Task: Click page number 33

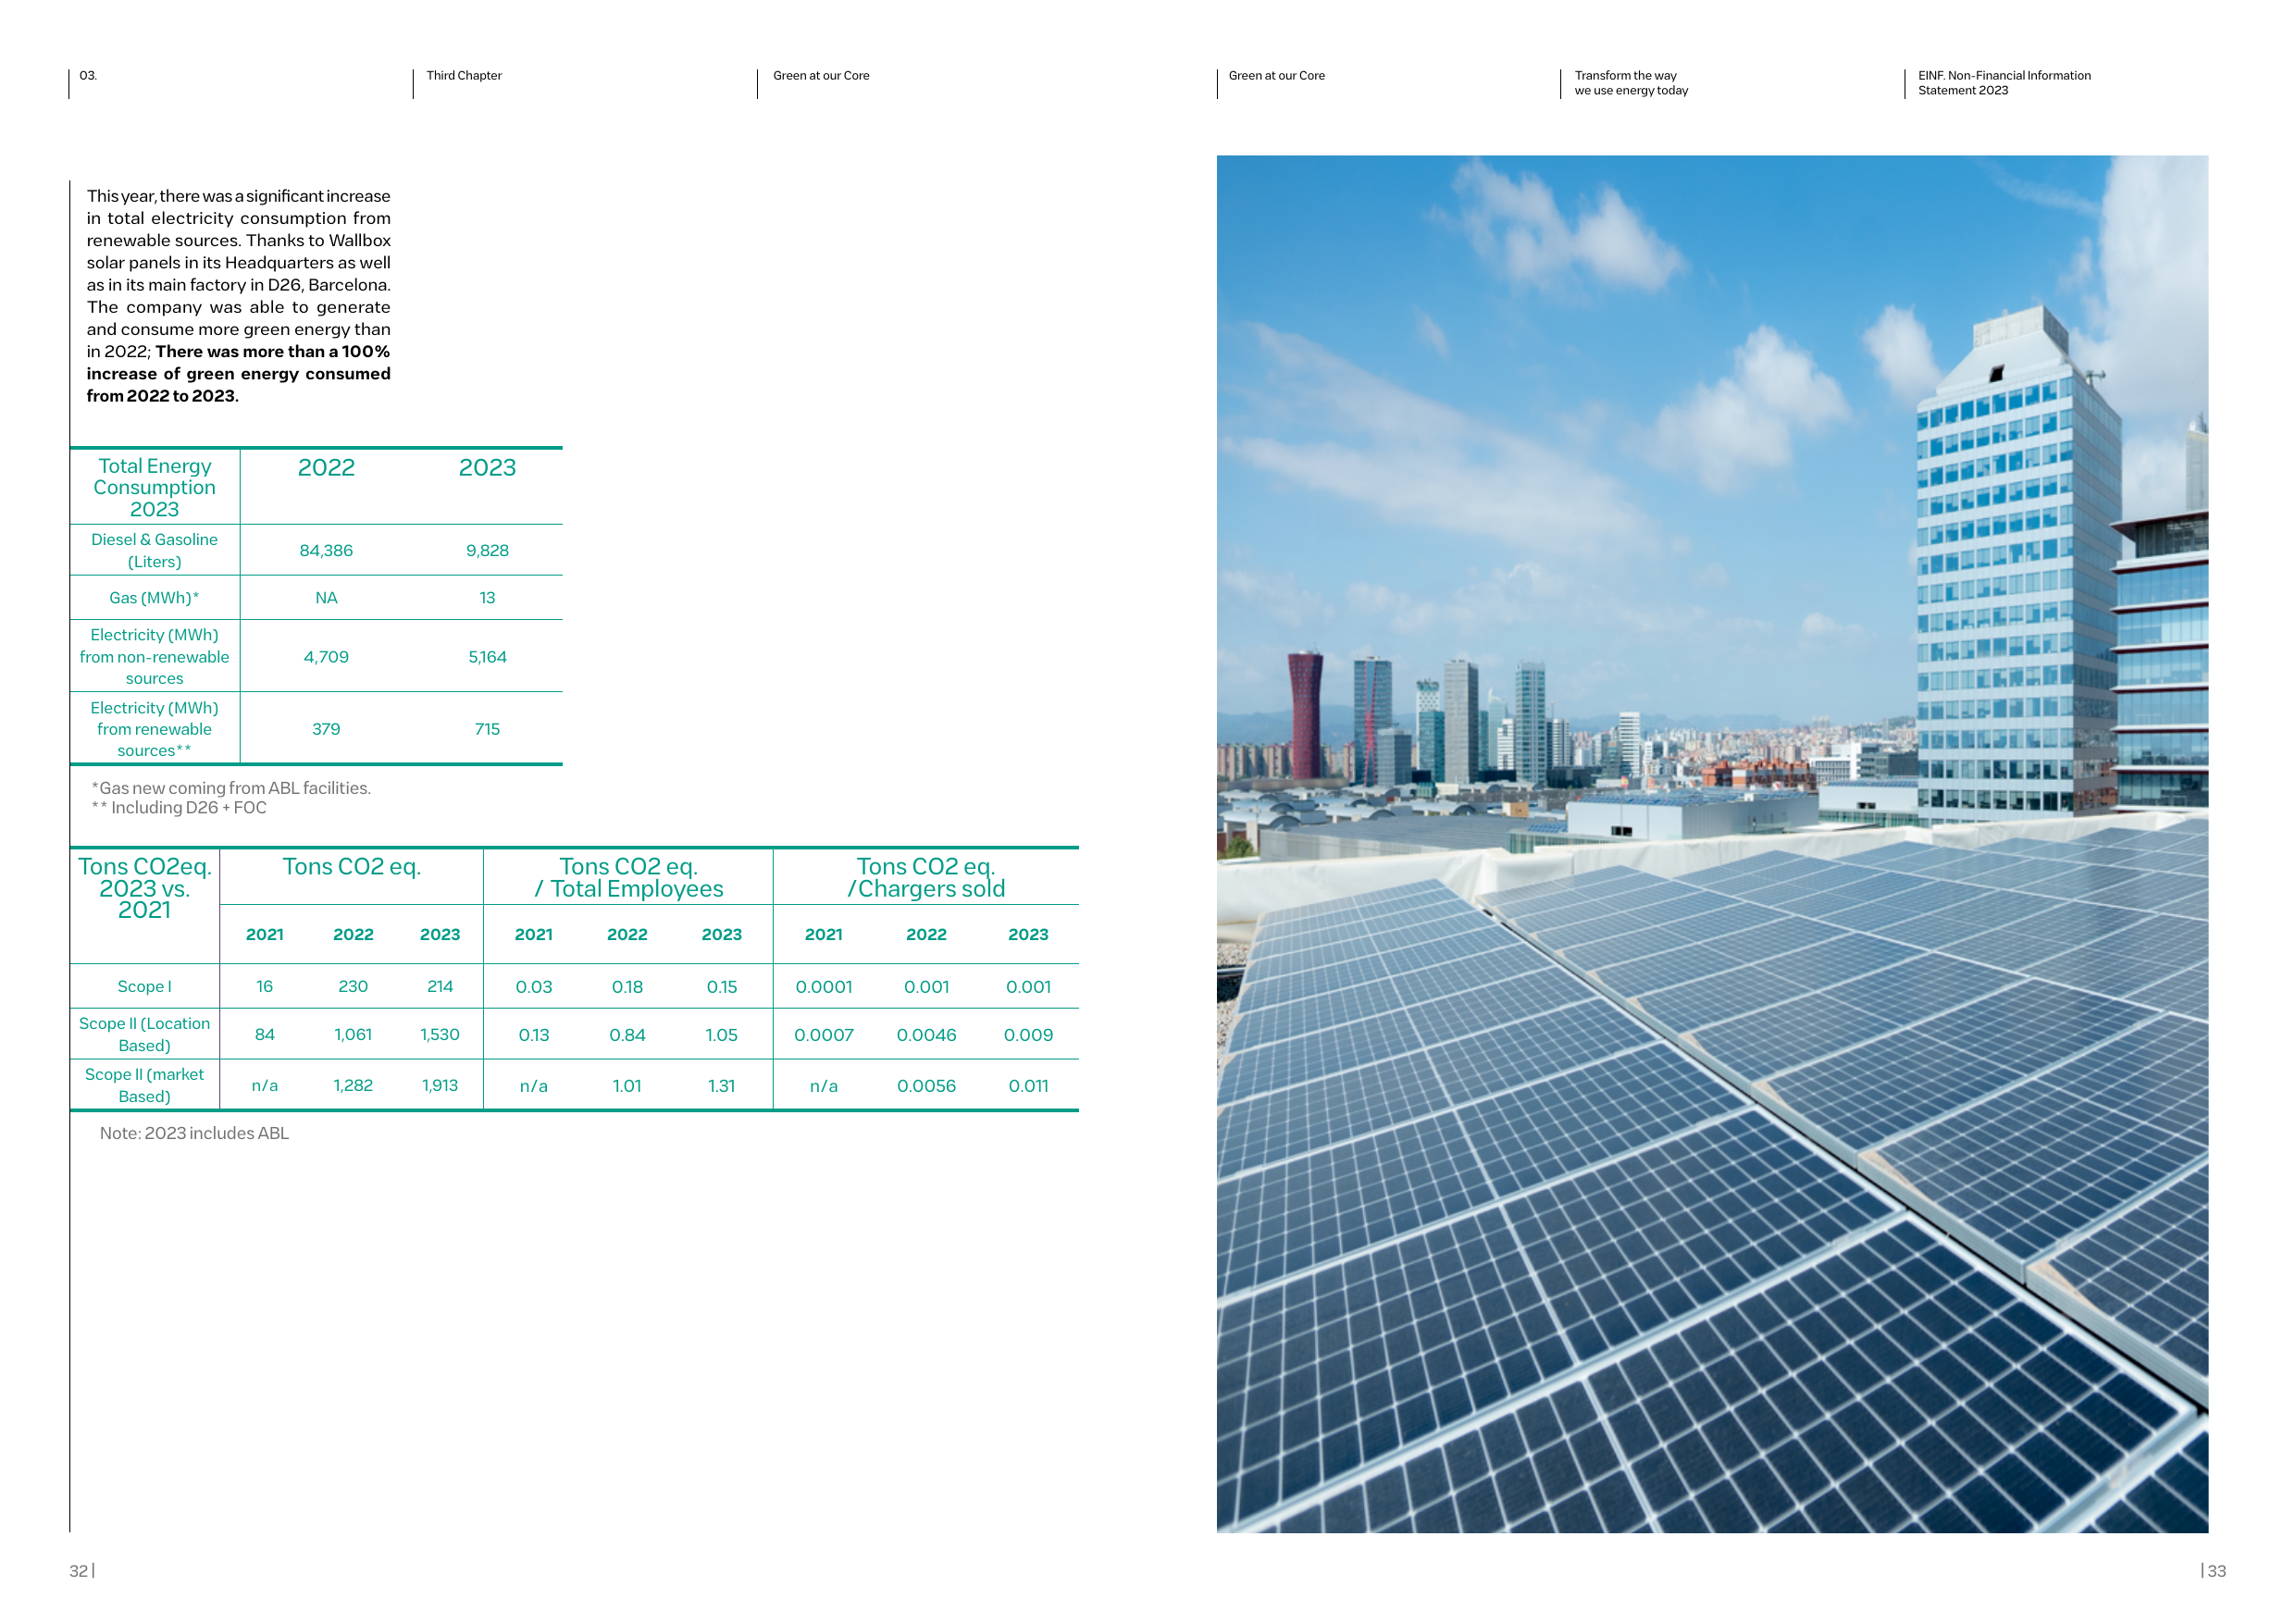Action: [x=2217, y=1571]
